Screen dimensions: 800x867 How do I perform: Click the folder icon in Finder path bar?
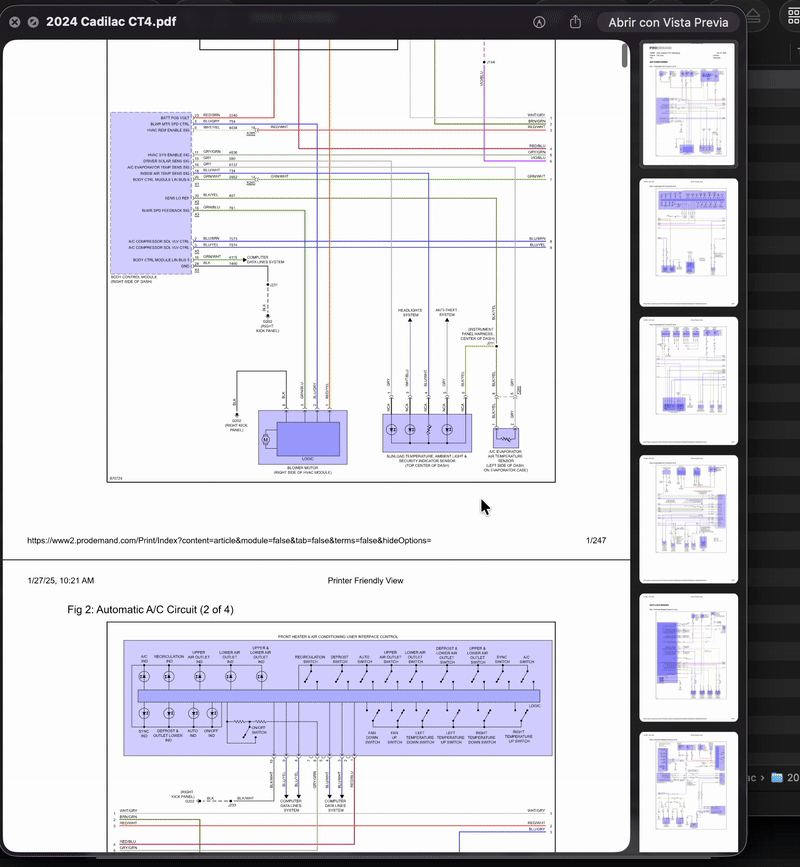(776, 776)
